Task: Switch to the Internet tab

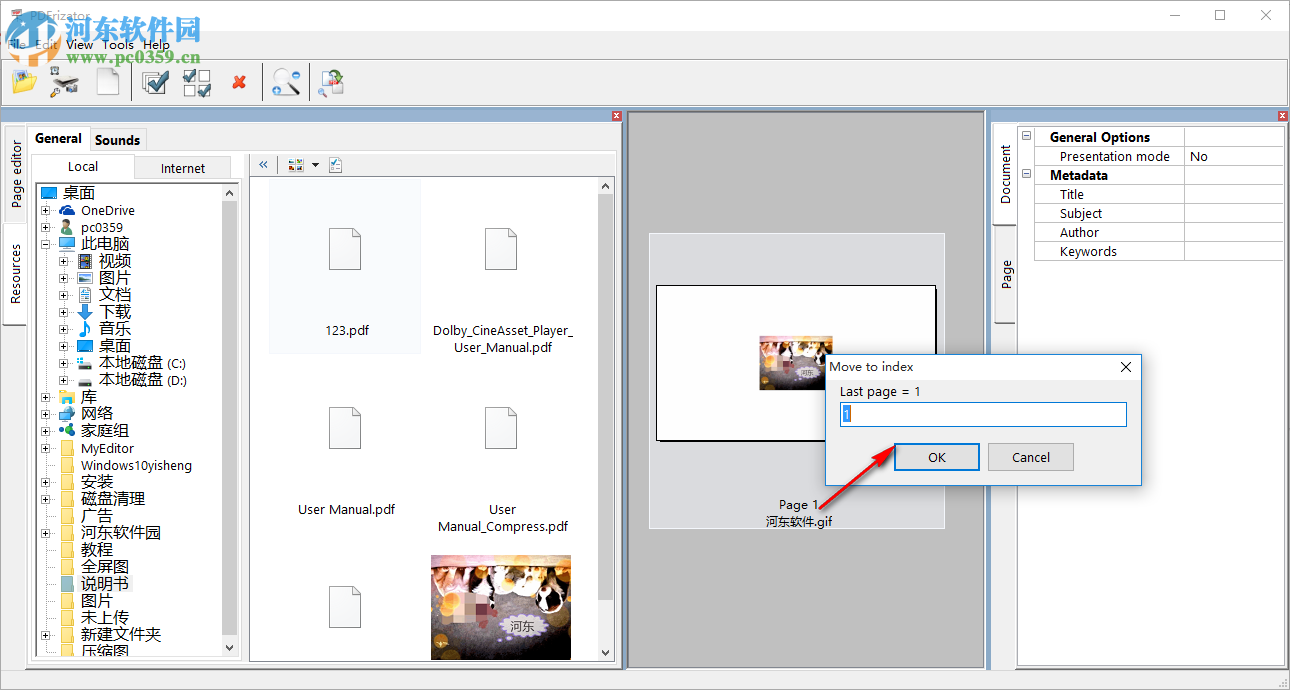Action: 183,168
